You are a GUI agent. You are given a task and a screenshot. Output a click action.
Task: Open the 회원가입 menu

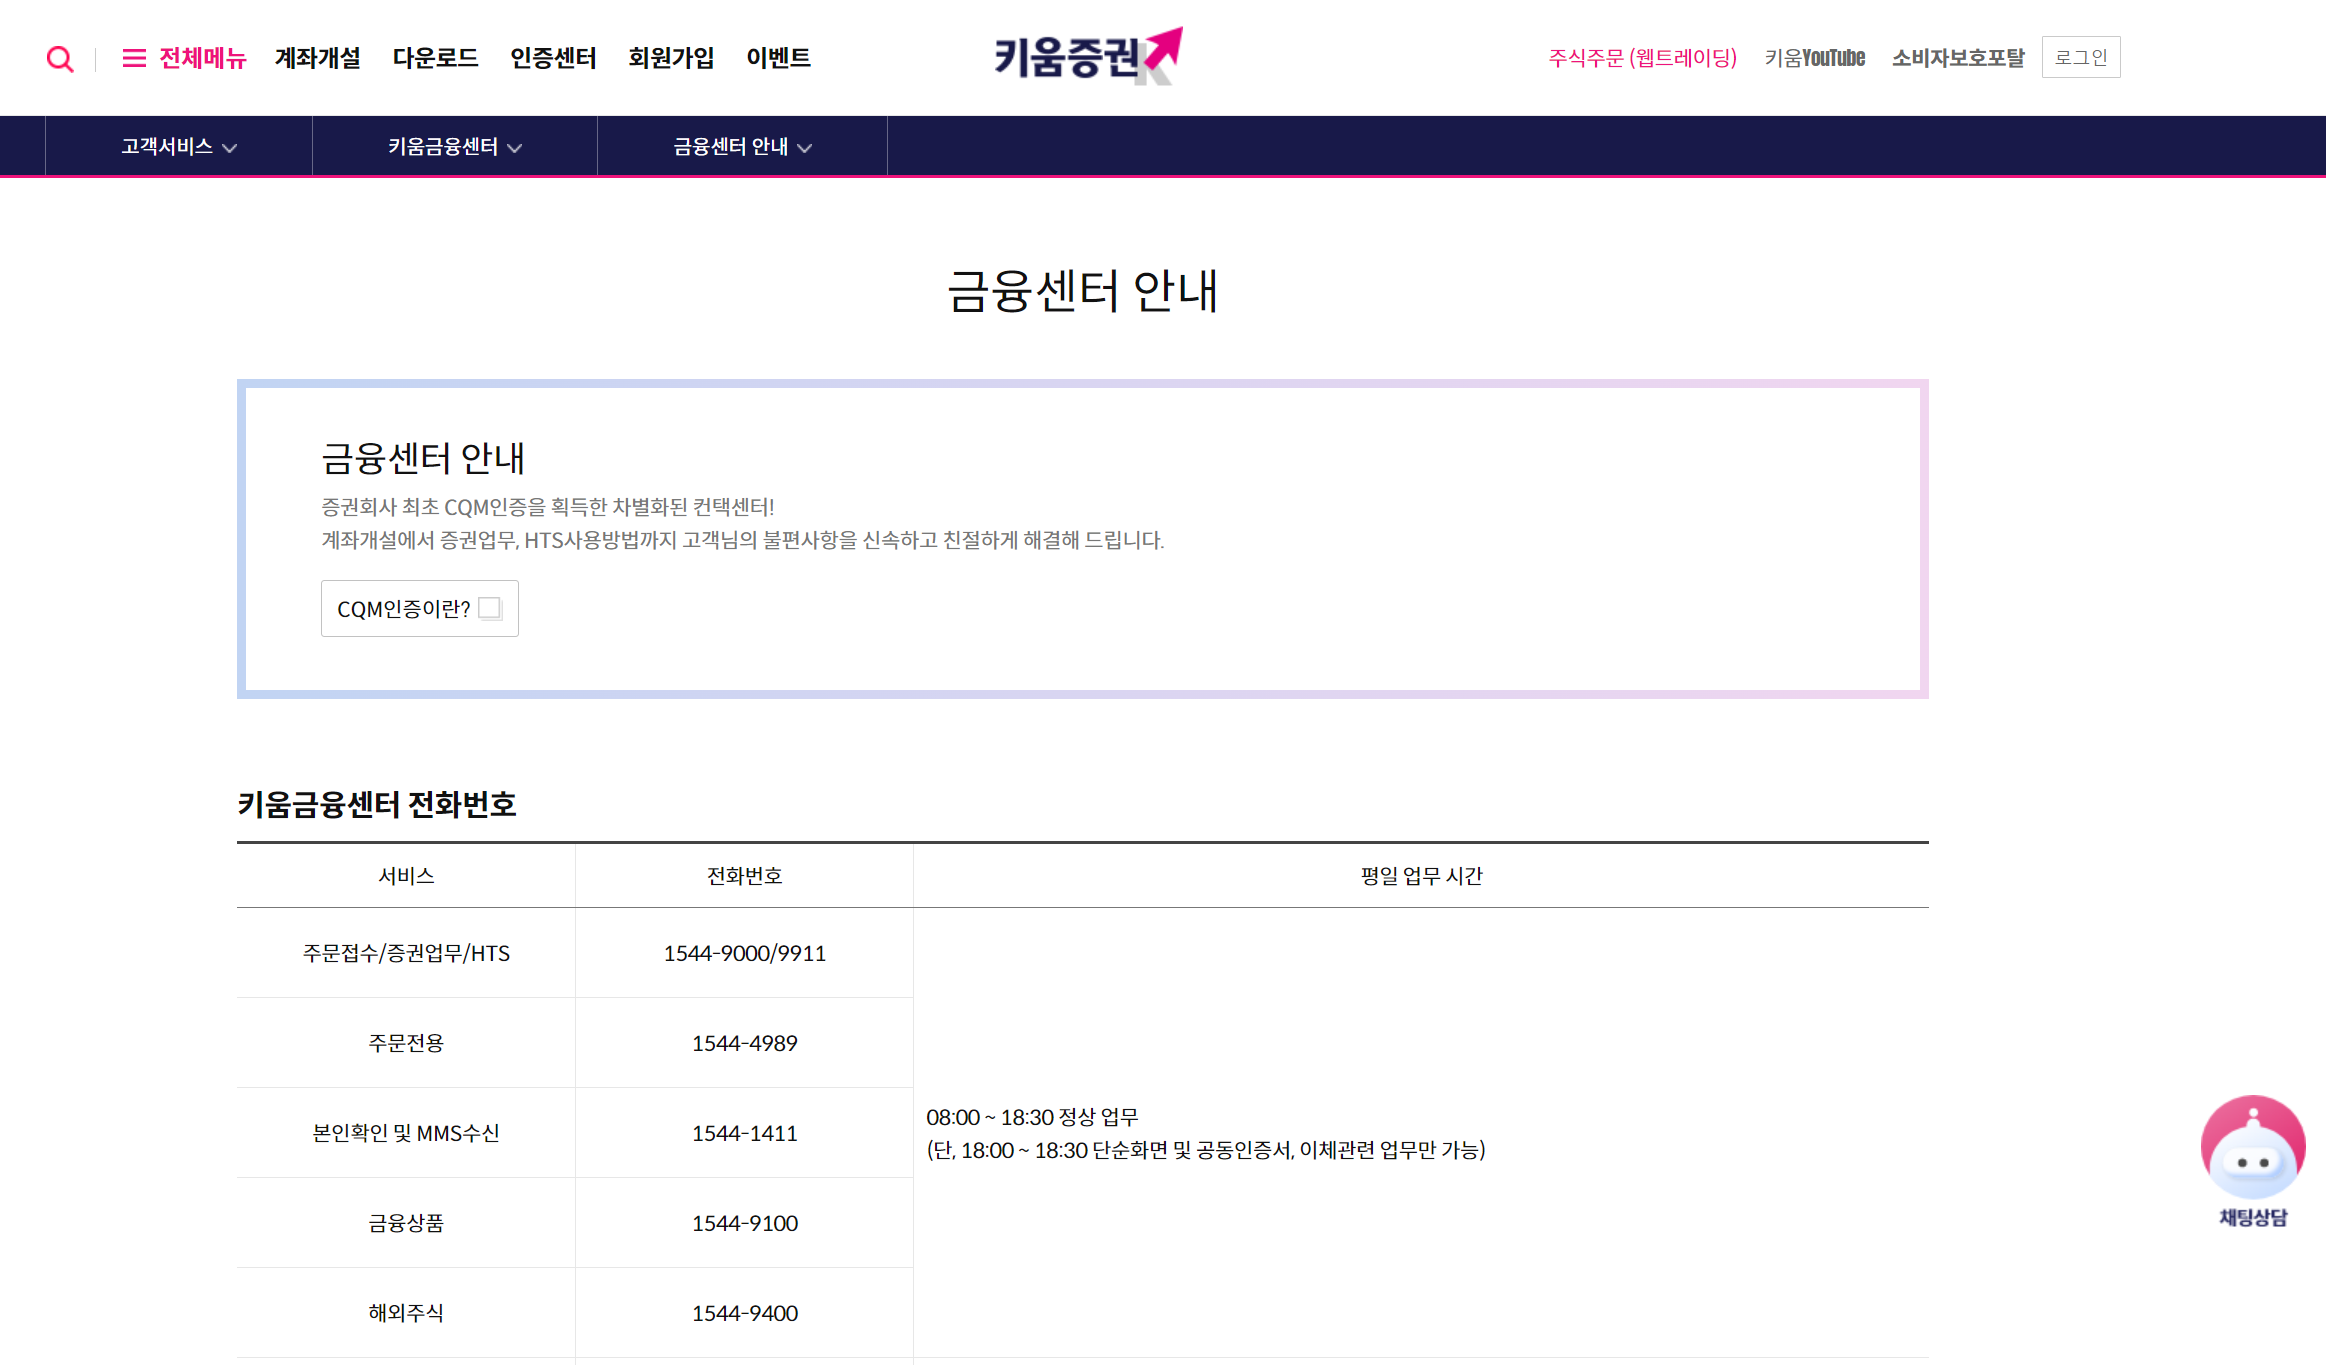tap(671, 58)
